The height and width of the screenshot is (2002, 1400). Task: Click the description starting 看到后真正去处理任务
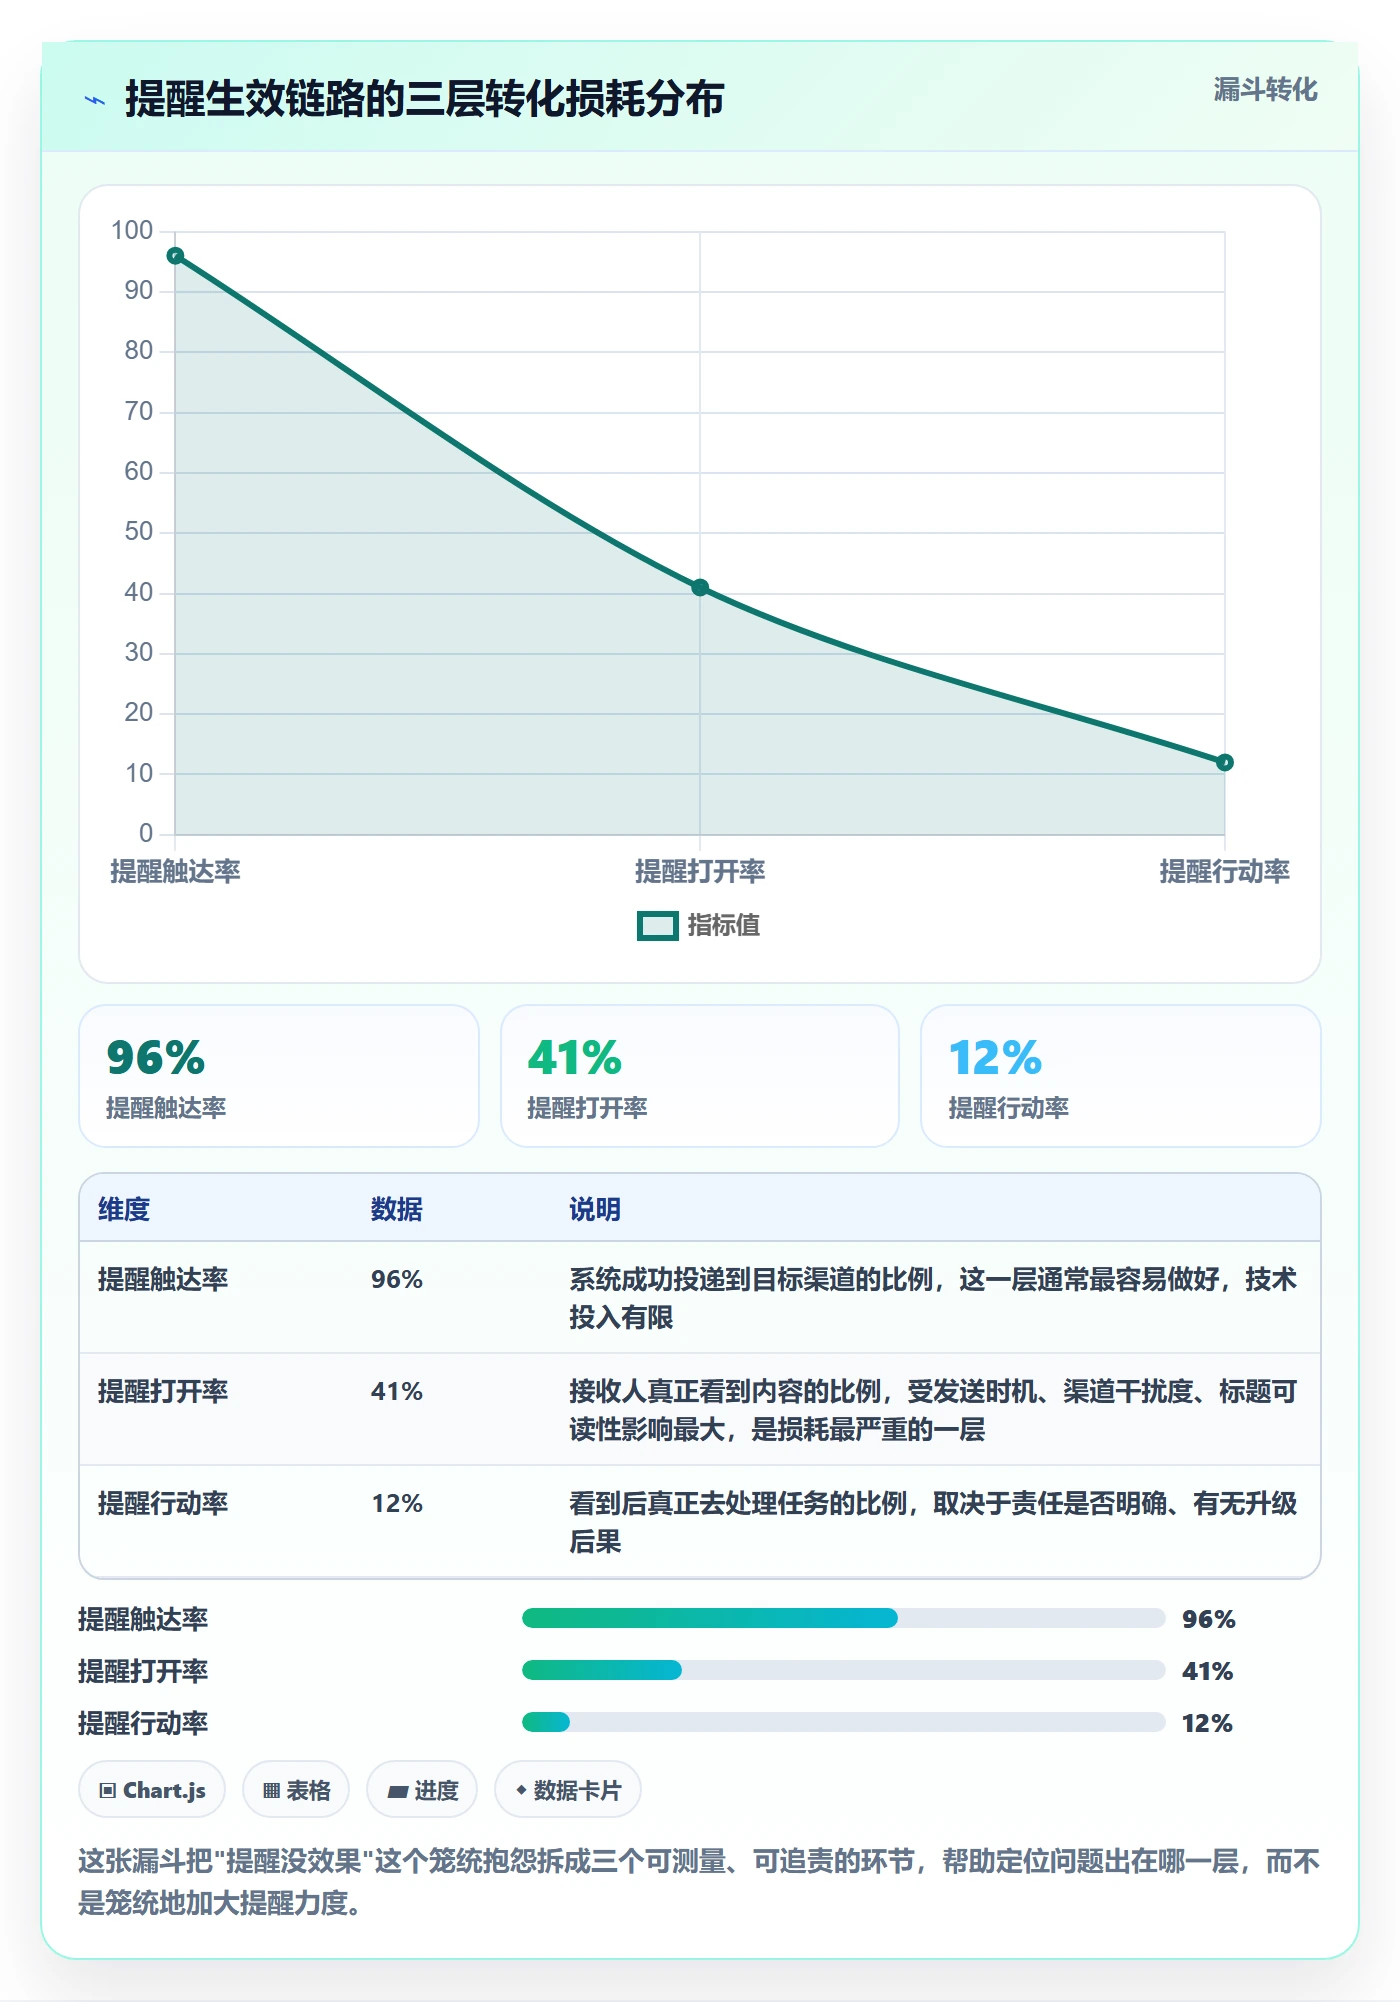(x=933, y=1522)
